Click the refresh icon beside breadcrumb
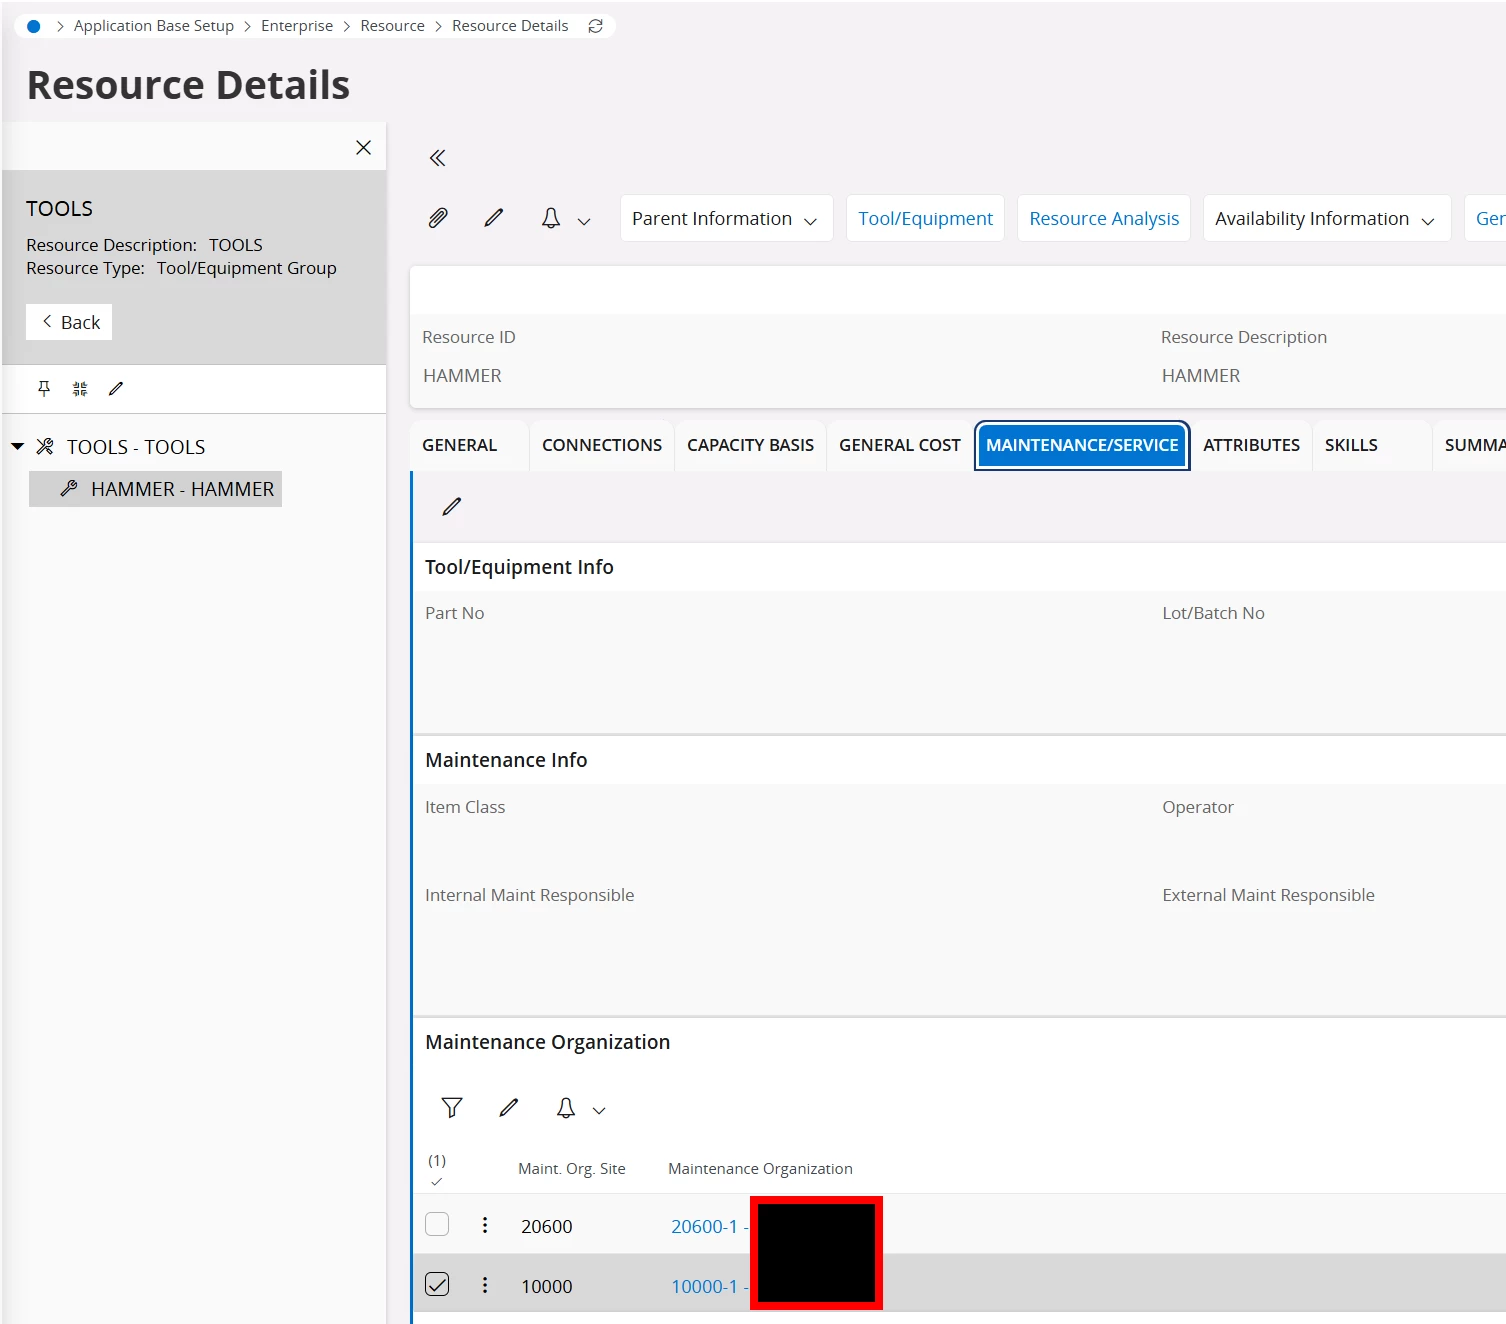Screen dimensions: 1506x1324 pos(596,26)
